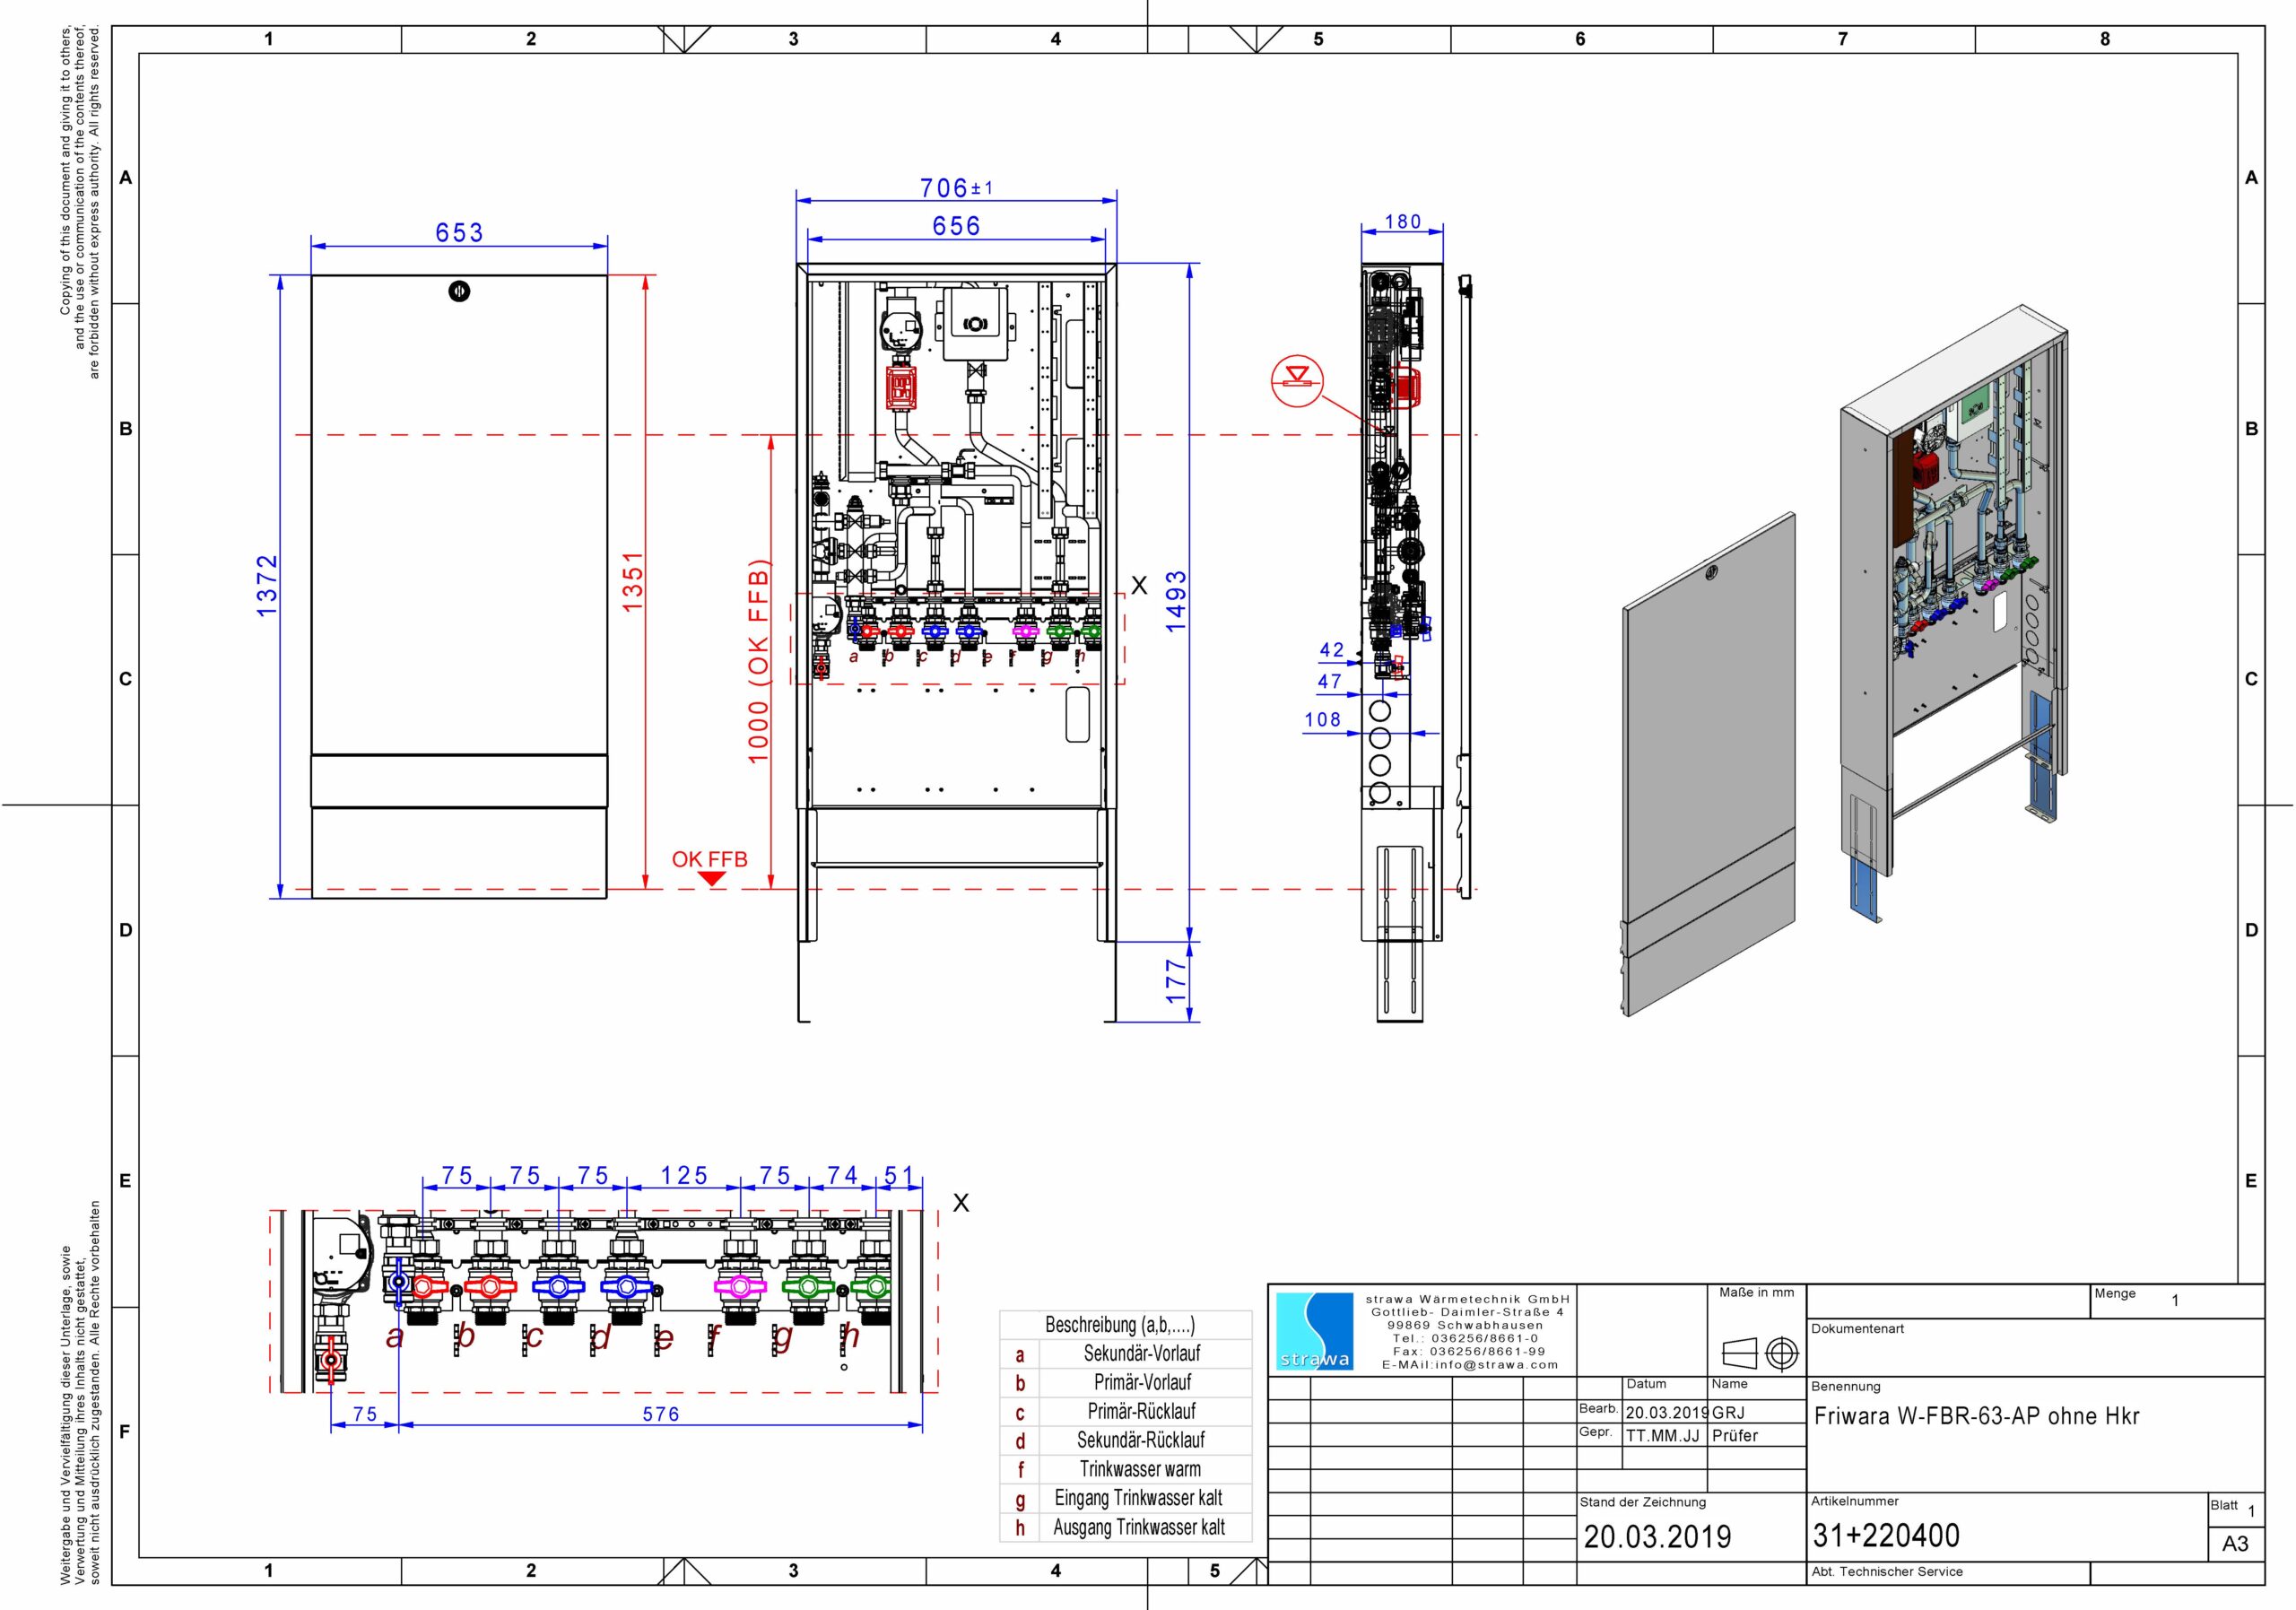
Task: Click the red OK FFB triangle marker
Action: coord(711,878)
